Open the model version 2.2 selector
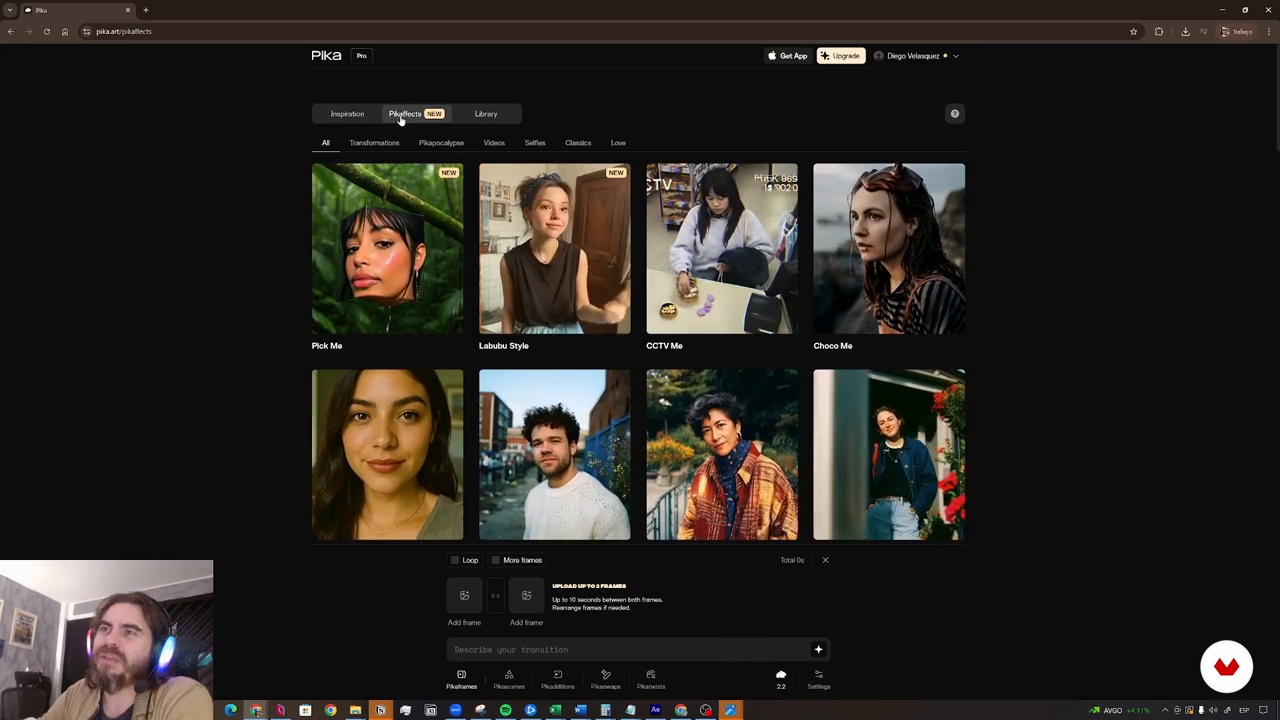 (781, 679)
